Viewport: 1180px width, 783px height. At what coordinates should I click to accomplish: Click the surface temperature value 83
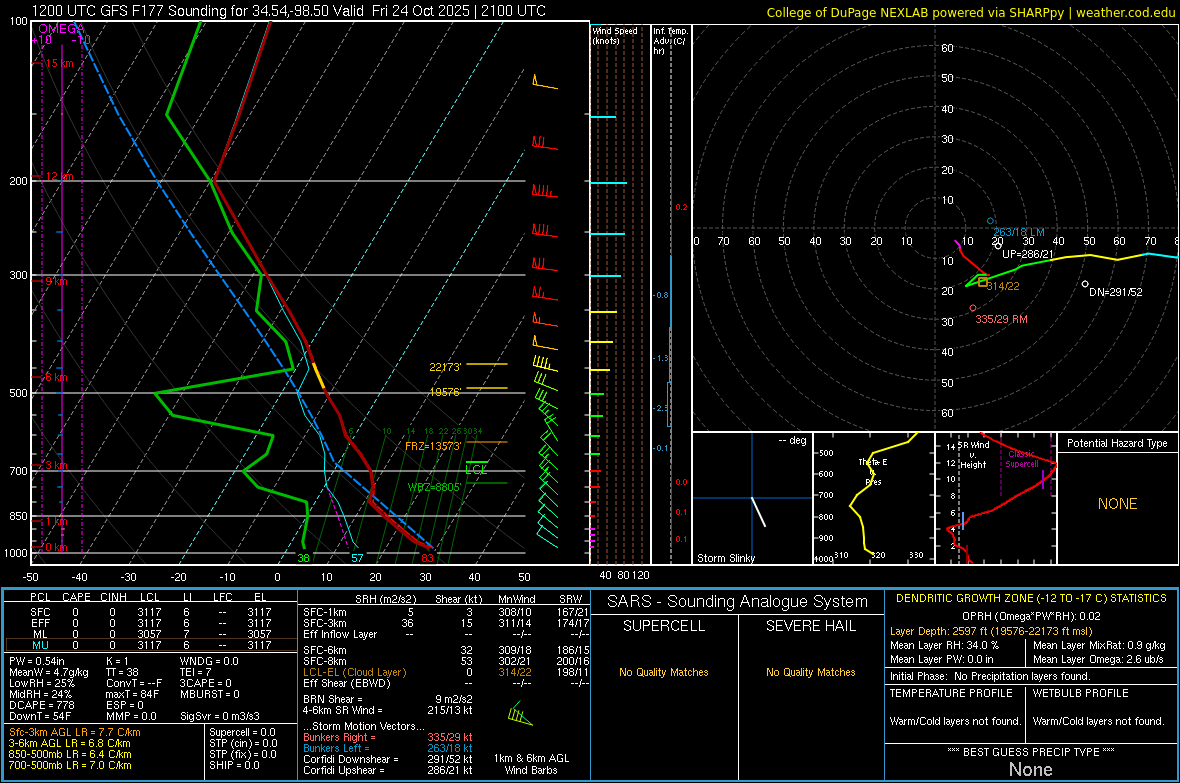pyautogui.click(x=427, y=558)
